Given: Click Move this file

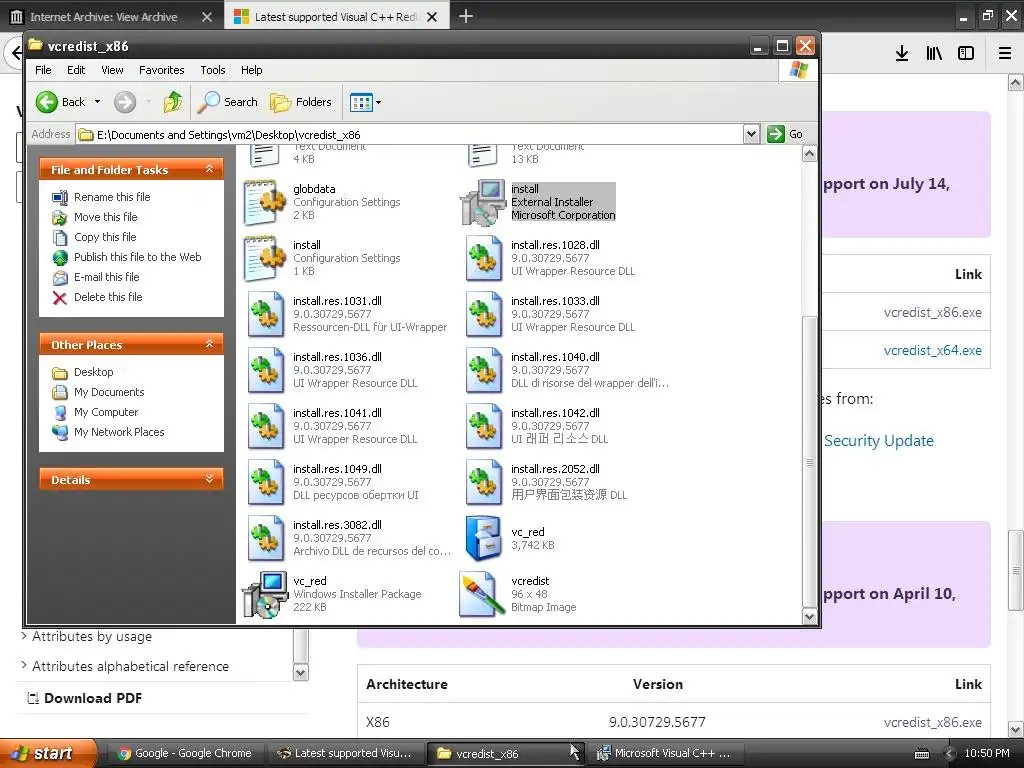Looking at the screenshot, I should tap(105, 217).
